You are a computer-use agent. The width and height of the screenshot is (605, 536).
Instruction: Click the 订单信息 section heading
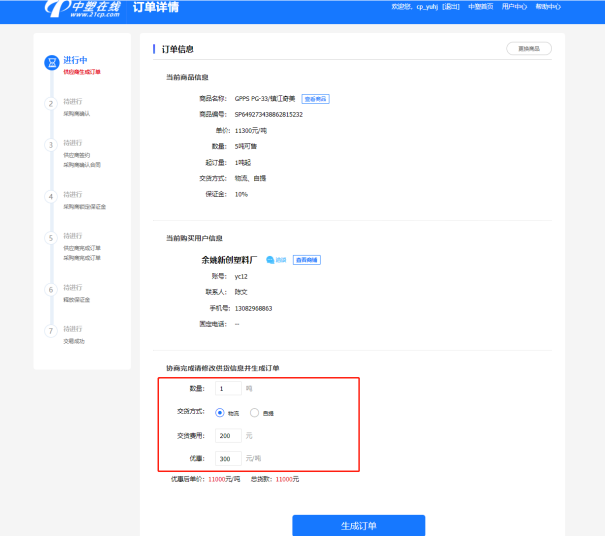(x=177, y=49)
